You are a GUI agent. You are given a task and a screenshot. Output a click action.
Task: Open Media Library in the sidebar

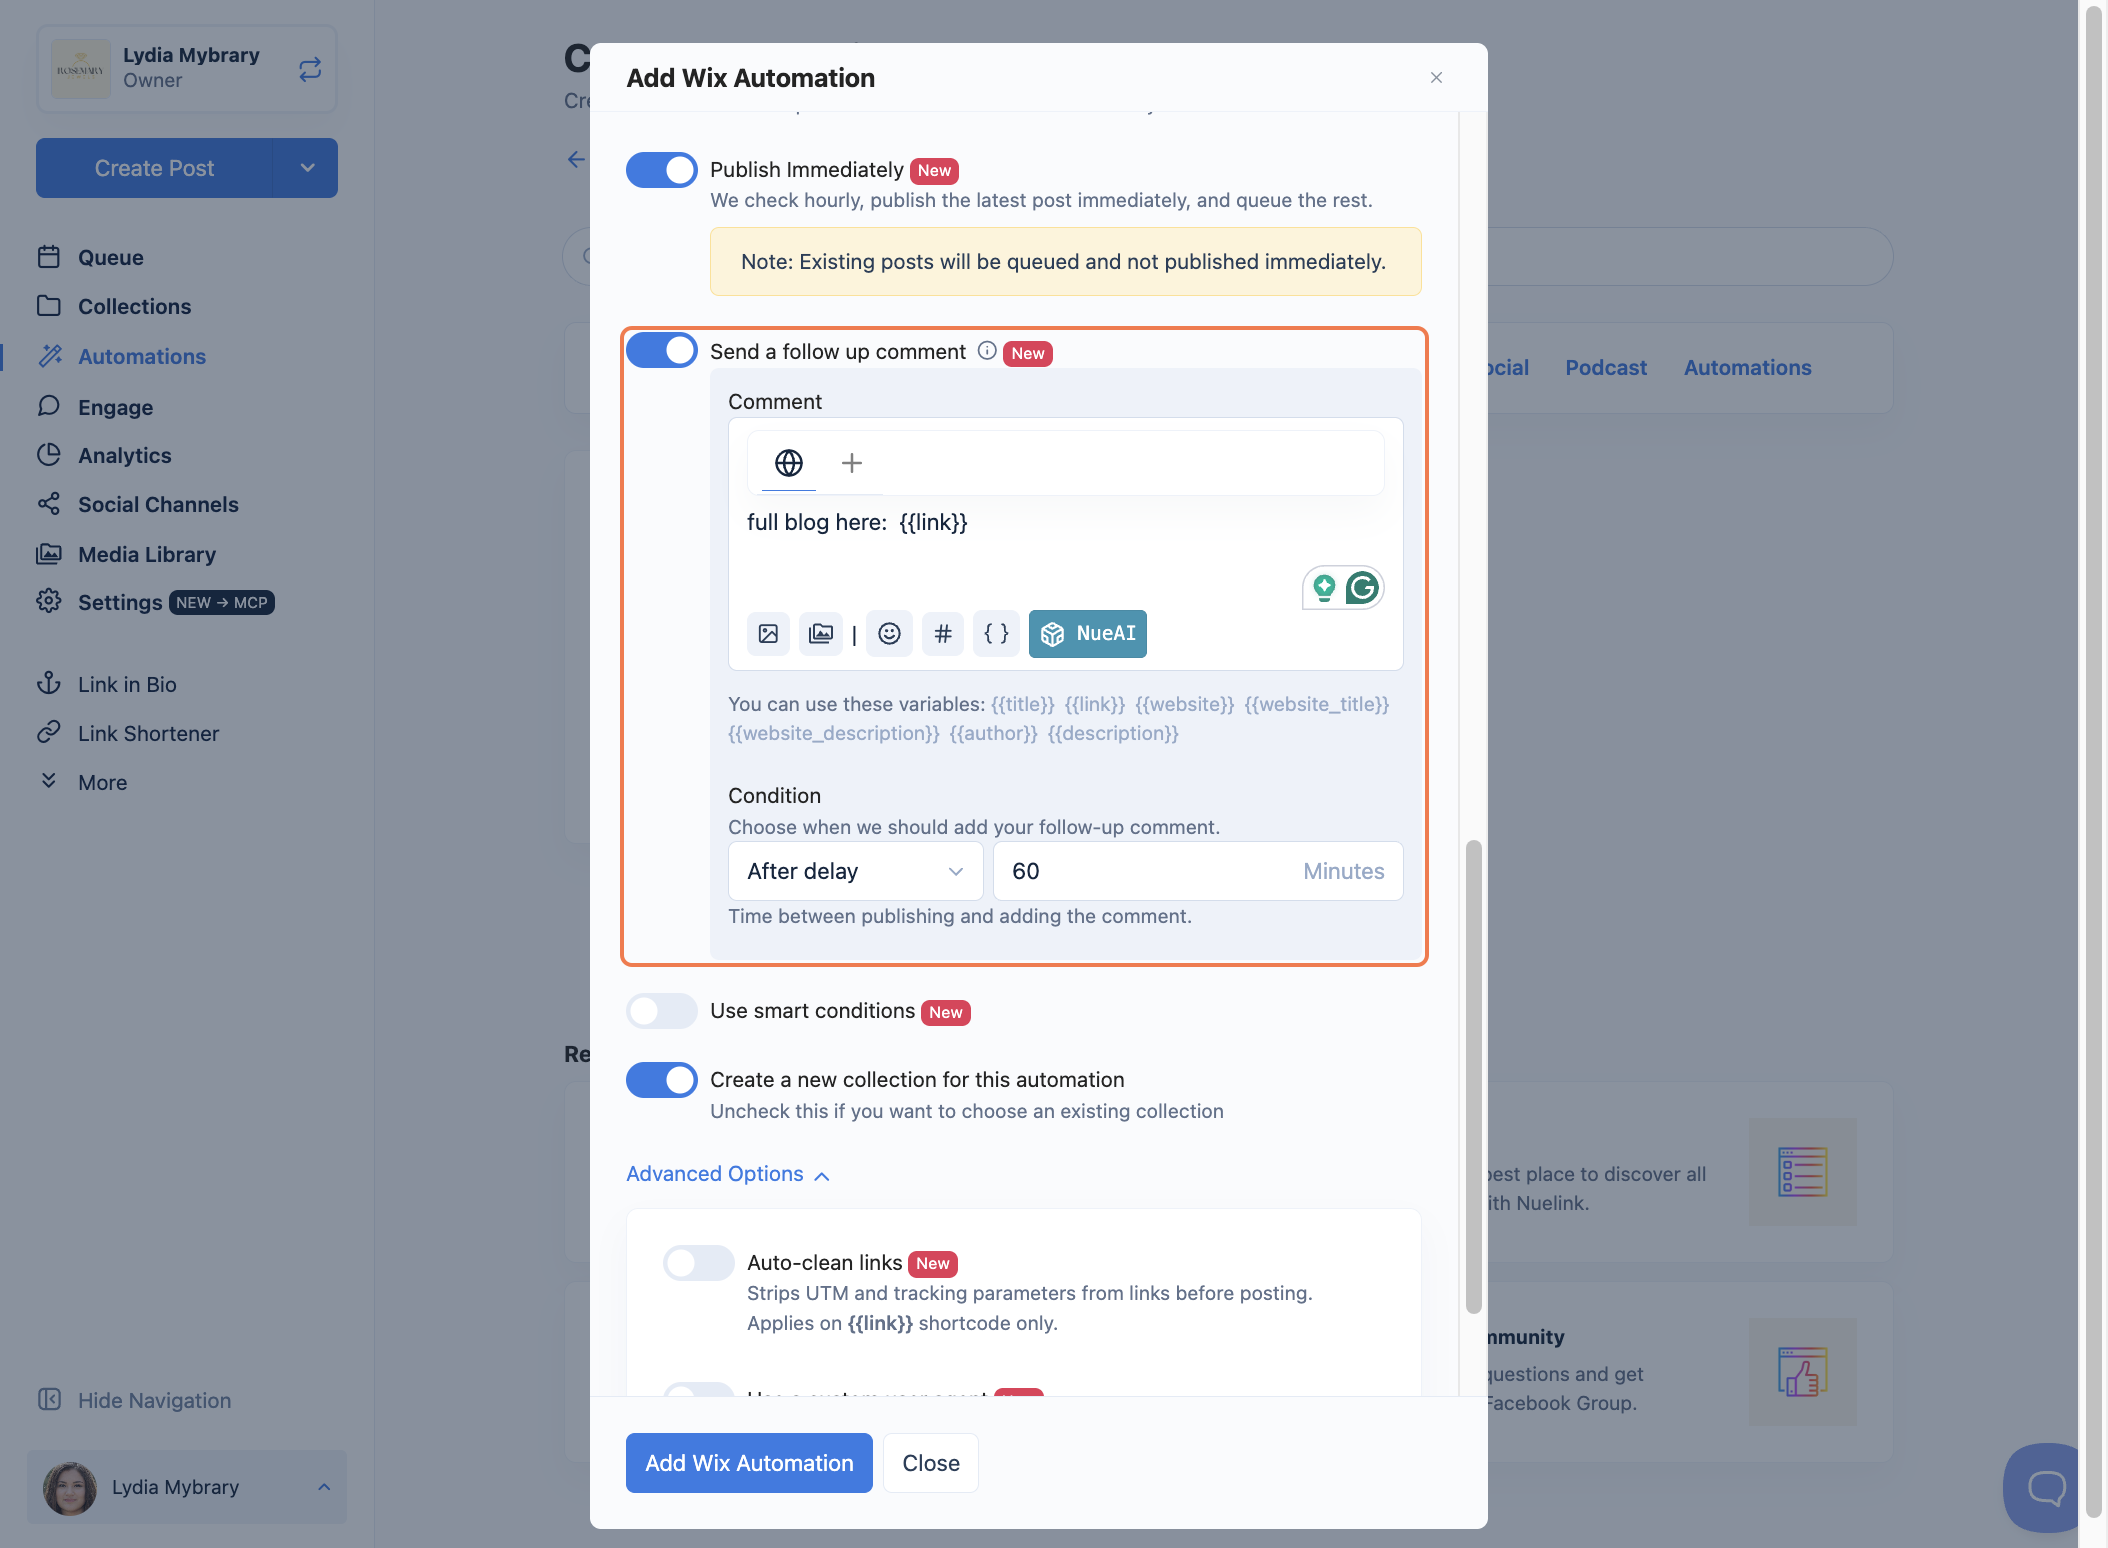tap(147, 554)
